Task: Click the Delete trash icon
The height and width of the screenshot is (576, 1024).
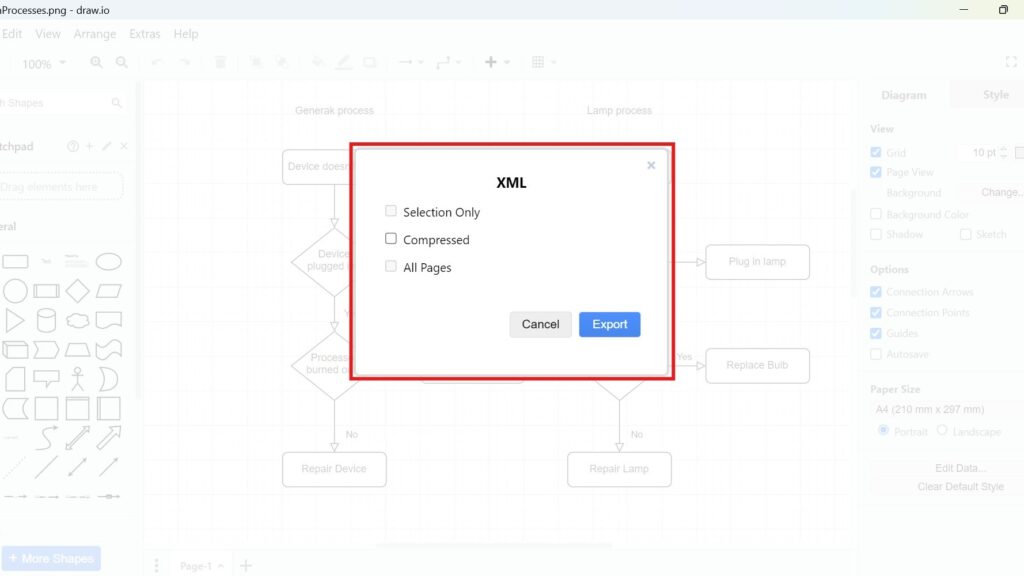Action: 220,62
